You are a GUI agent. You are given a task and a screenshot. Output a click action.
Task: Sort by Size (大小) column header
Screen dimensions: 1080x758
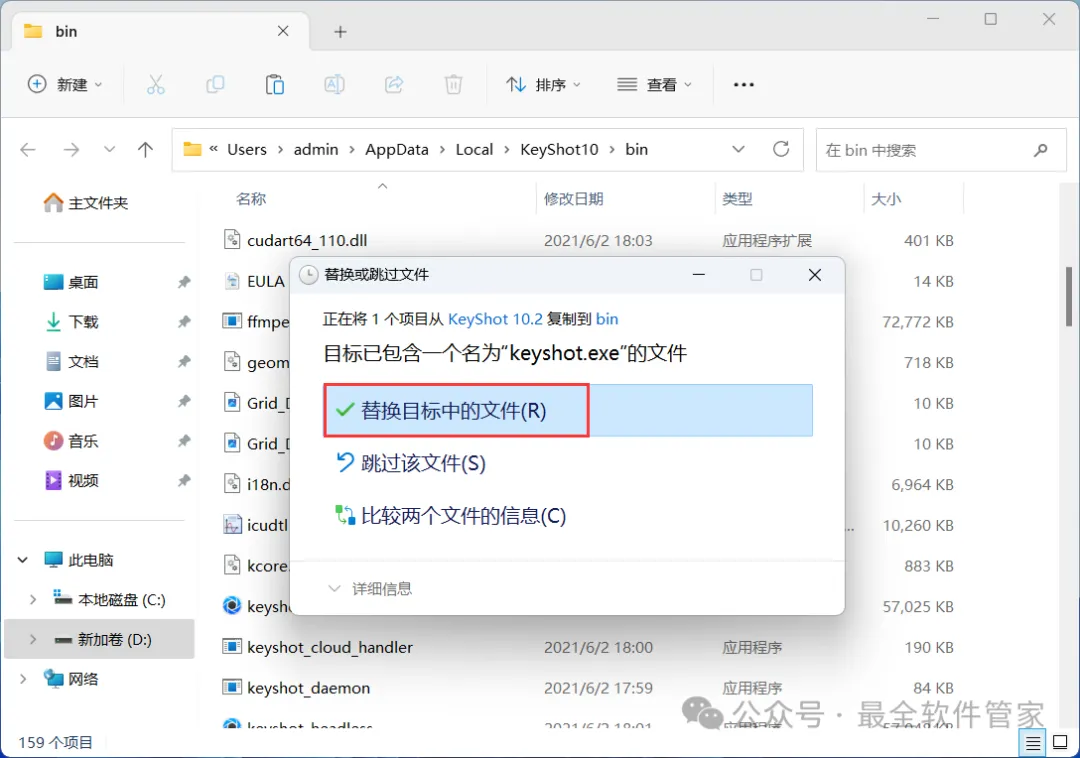pyautogui.click(x=886, y=199)
